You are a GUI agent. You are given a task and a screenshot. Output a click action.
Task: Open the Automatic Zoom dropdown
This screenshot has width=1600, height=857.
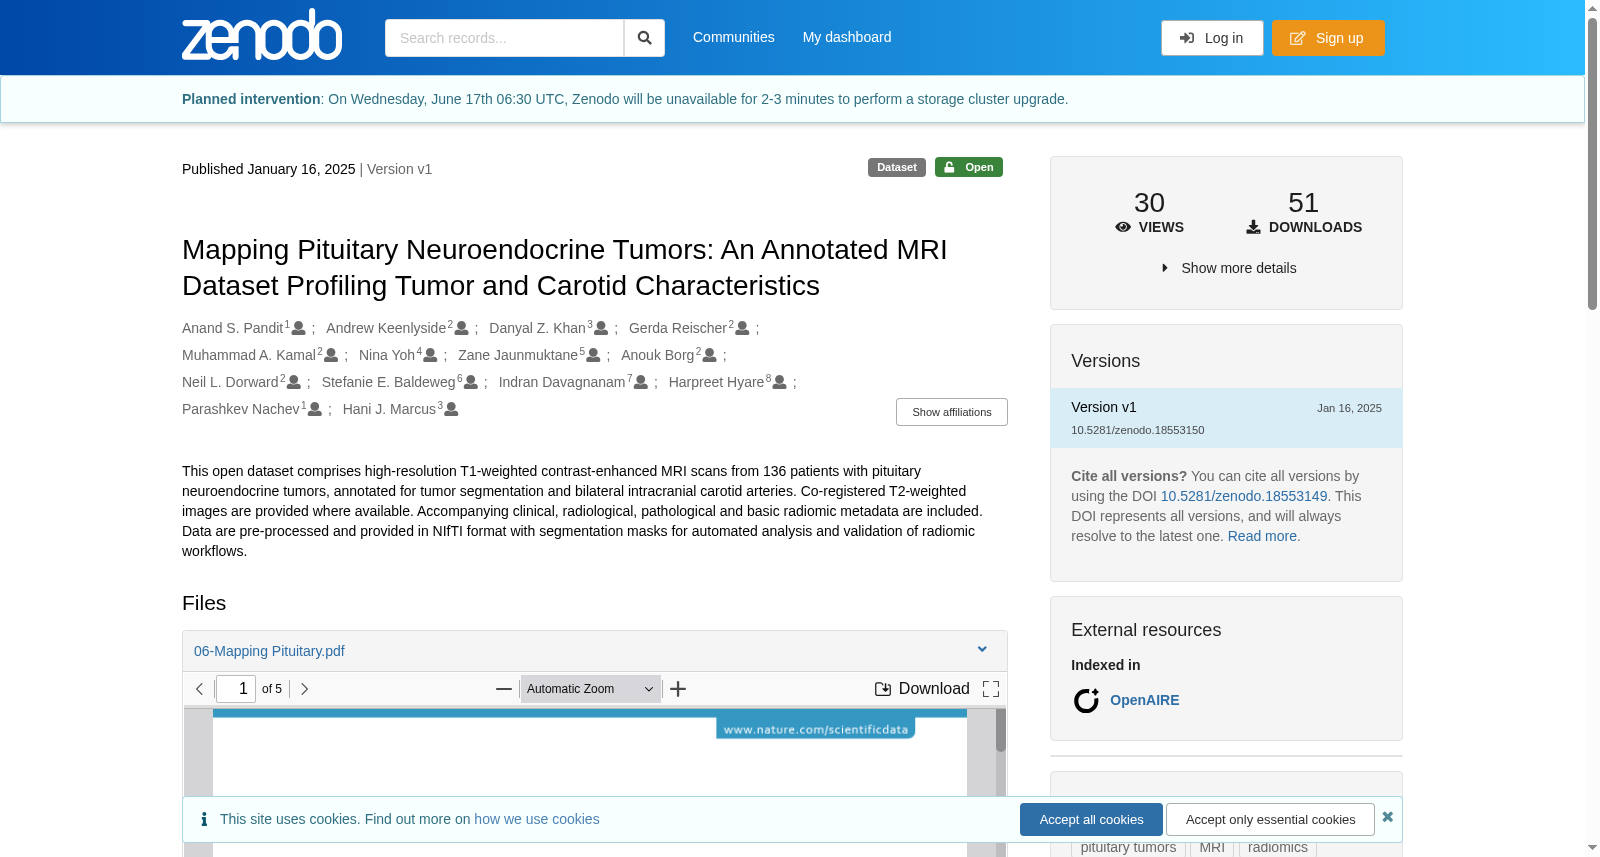pyautogui.click(x=590, y=689)
